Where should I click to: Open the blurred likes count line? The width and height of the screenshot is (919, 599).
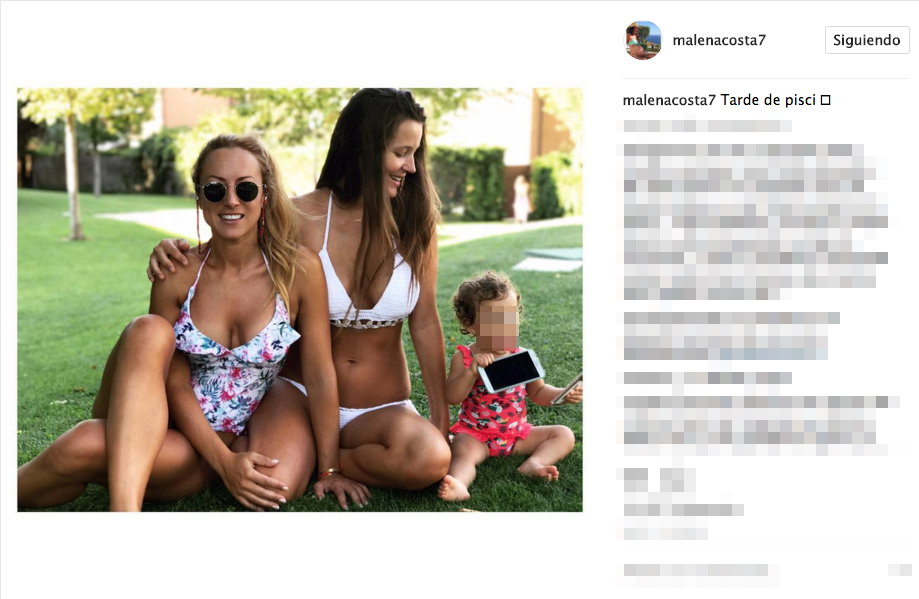point(683,510)
